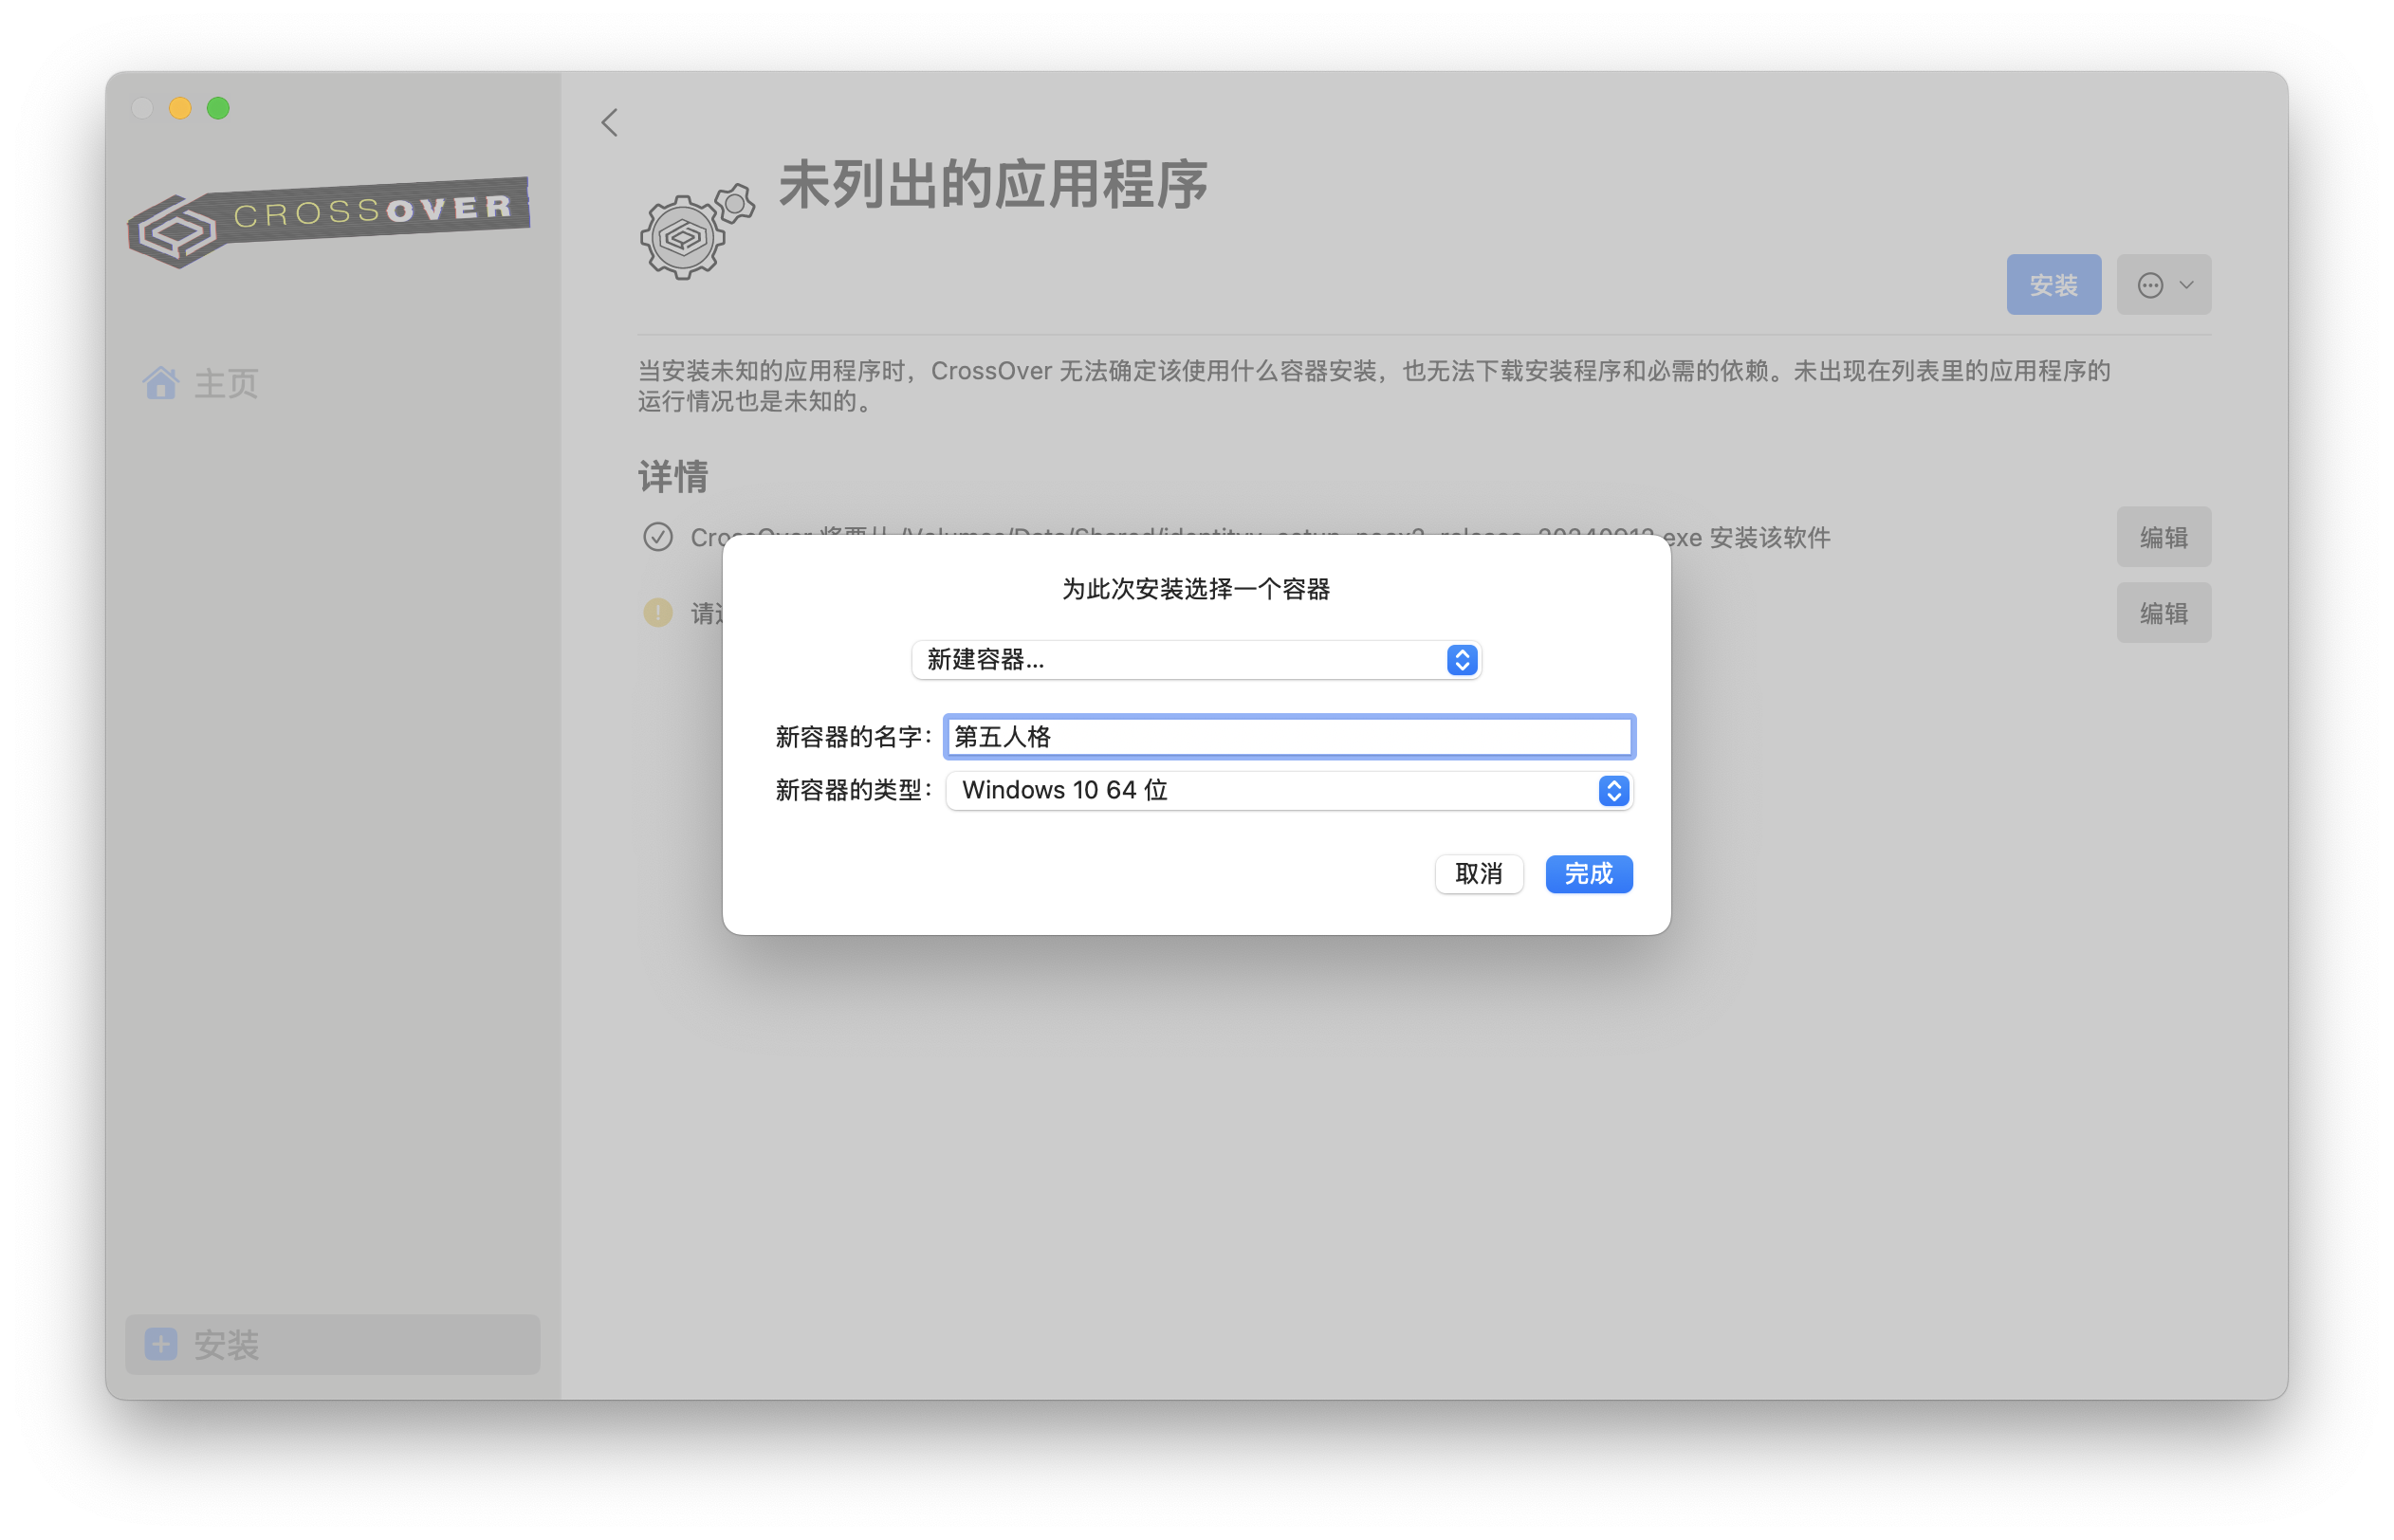Open the Windows 10 64 位 type dropdown

click(1289, 790)
